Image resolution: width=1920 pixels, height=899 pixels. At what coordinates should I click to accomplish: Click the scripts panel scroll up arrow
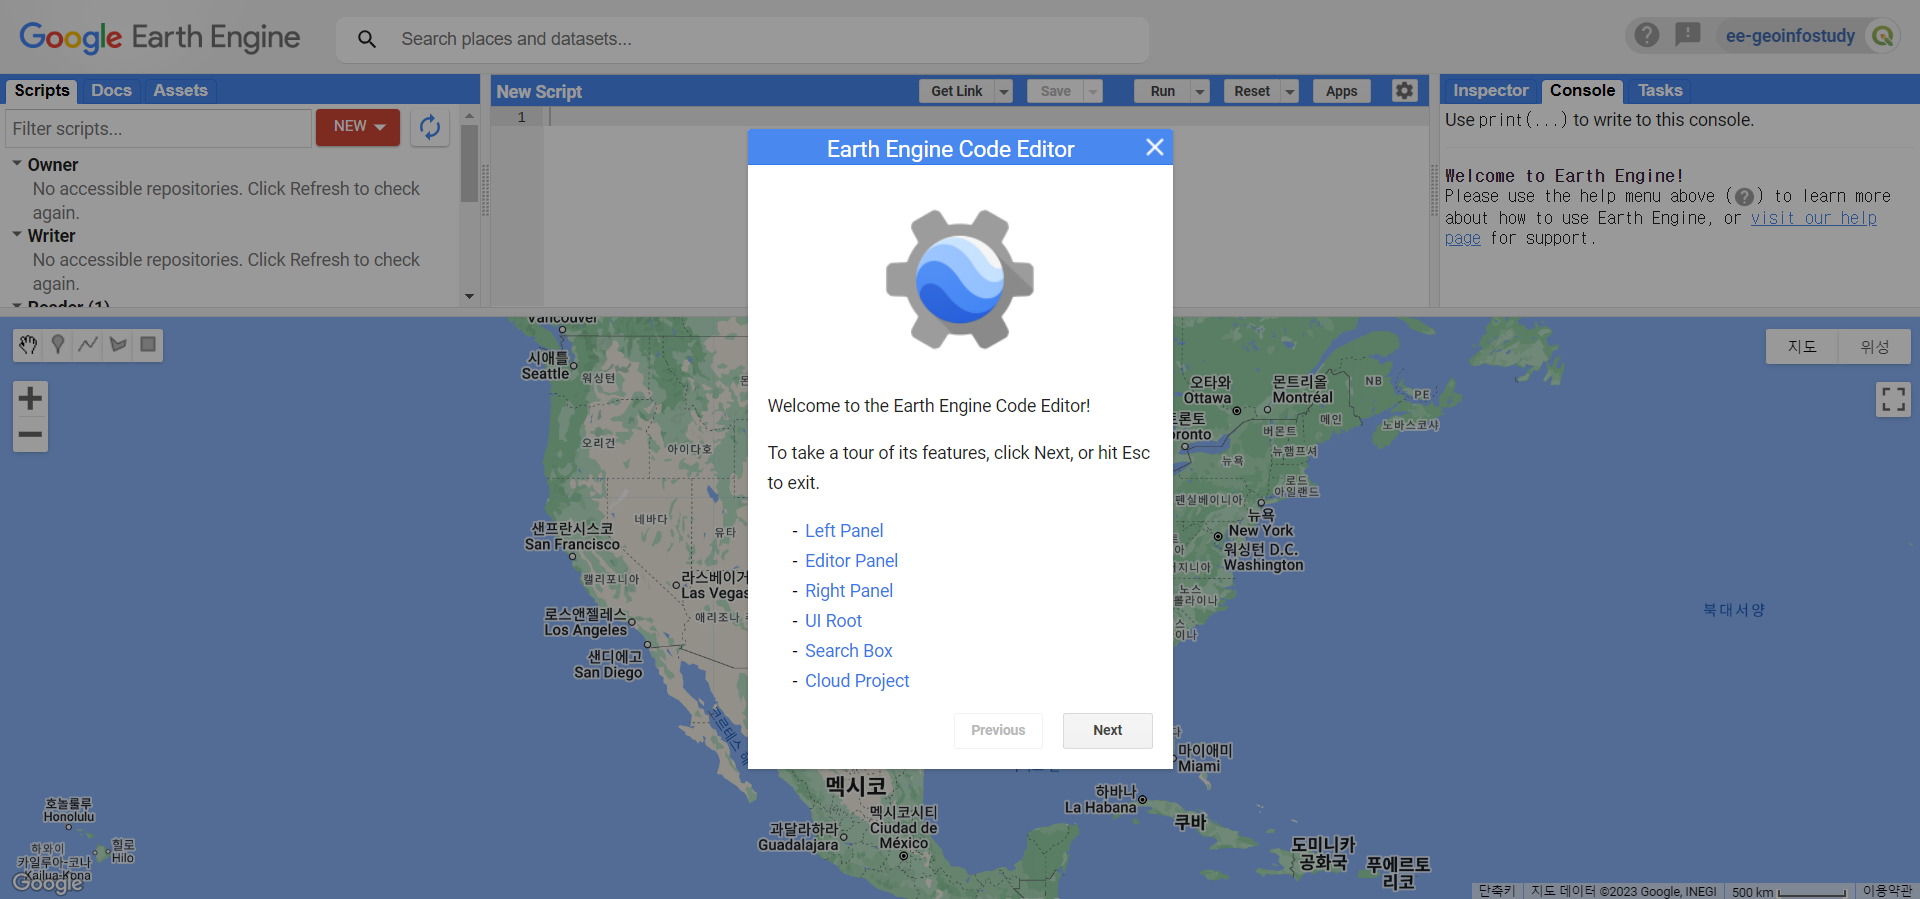click(x=469, y=116)
